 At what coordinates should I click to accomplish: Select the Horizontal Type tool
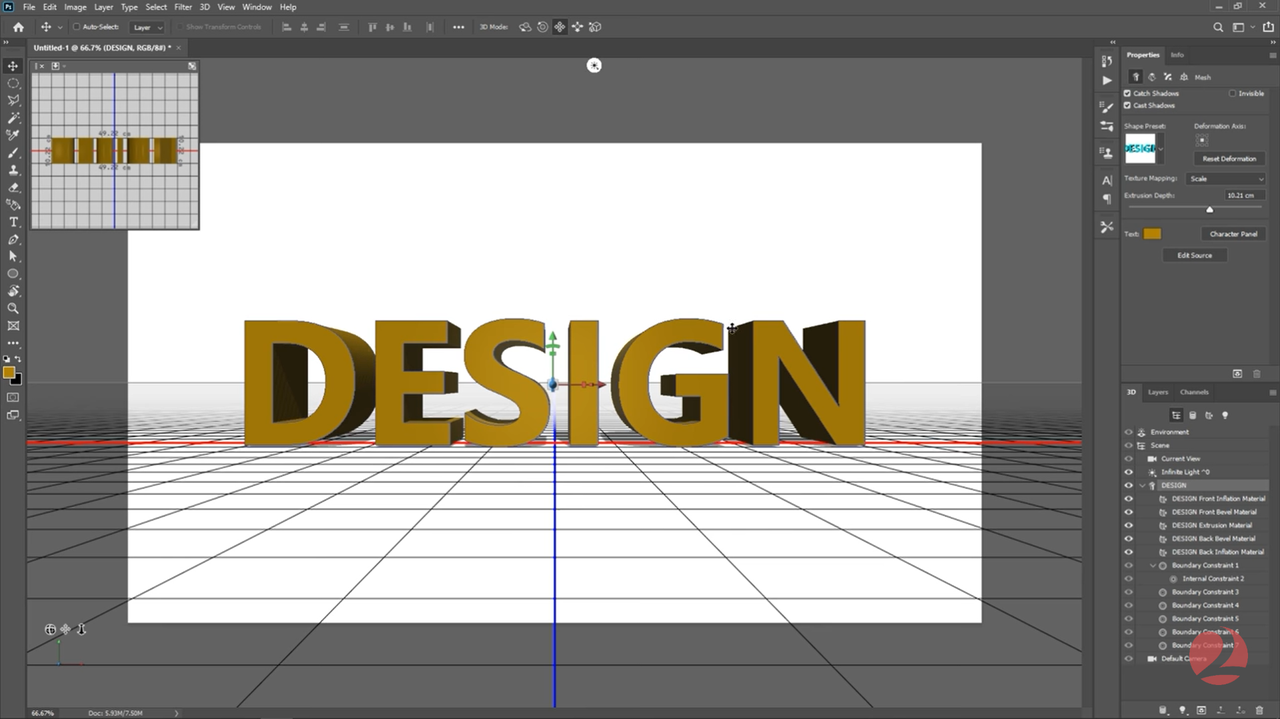(13, 222)
